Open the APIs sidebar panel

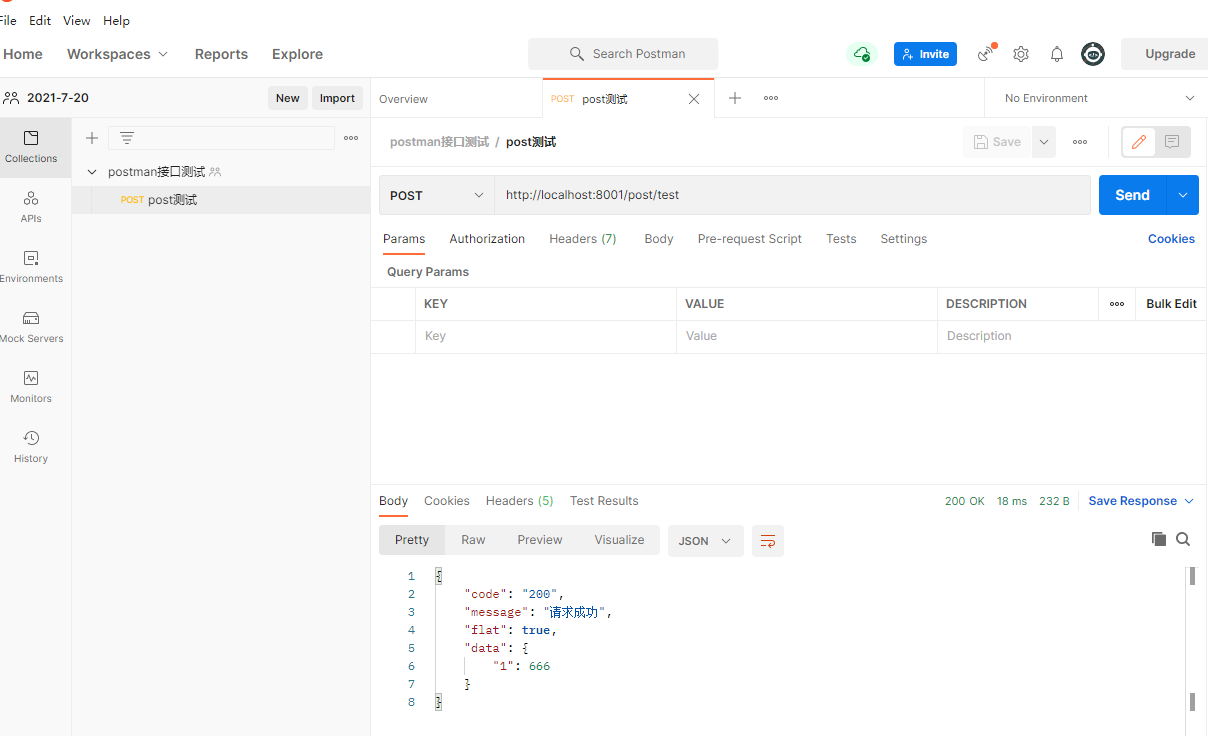31,207
